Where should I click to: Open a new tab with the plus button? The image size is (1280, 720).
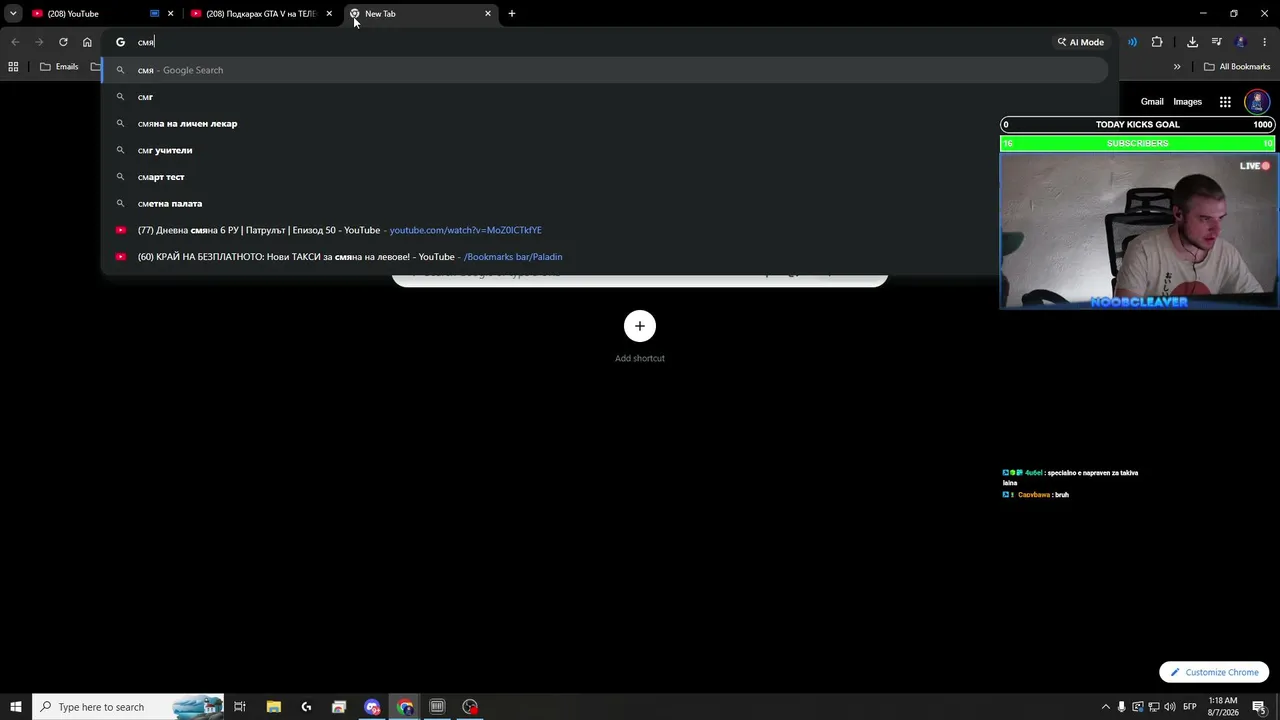tap(512, 14)
